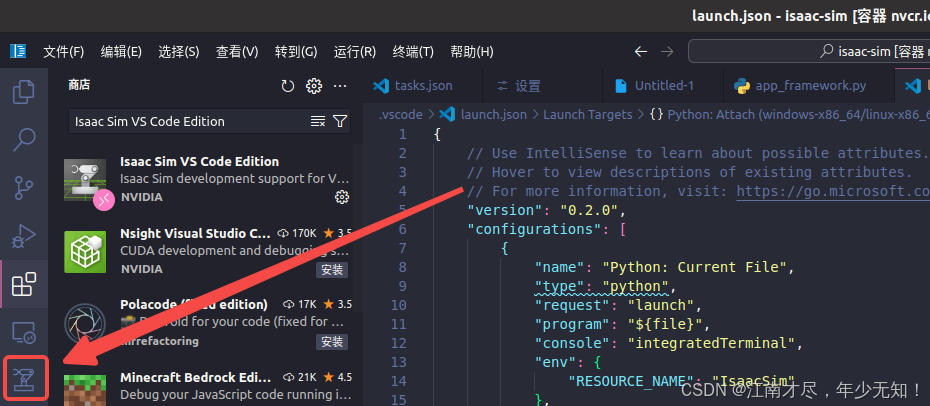Click the "request": "launch" line

pos(619,305)
